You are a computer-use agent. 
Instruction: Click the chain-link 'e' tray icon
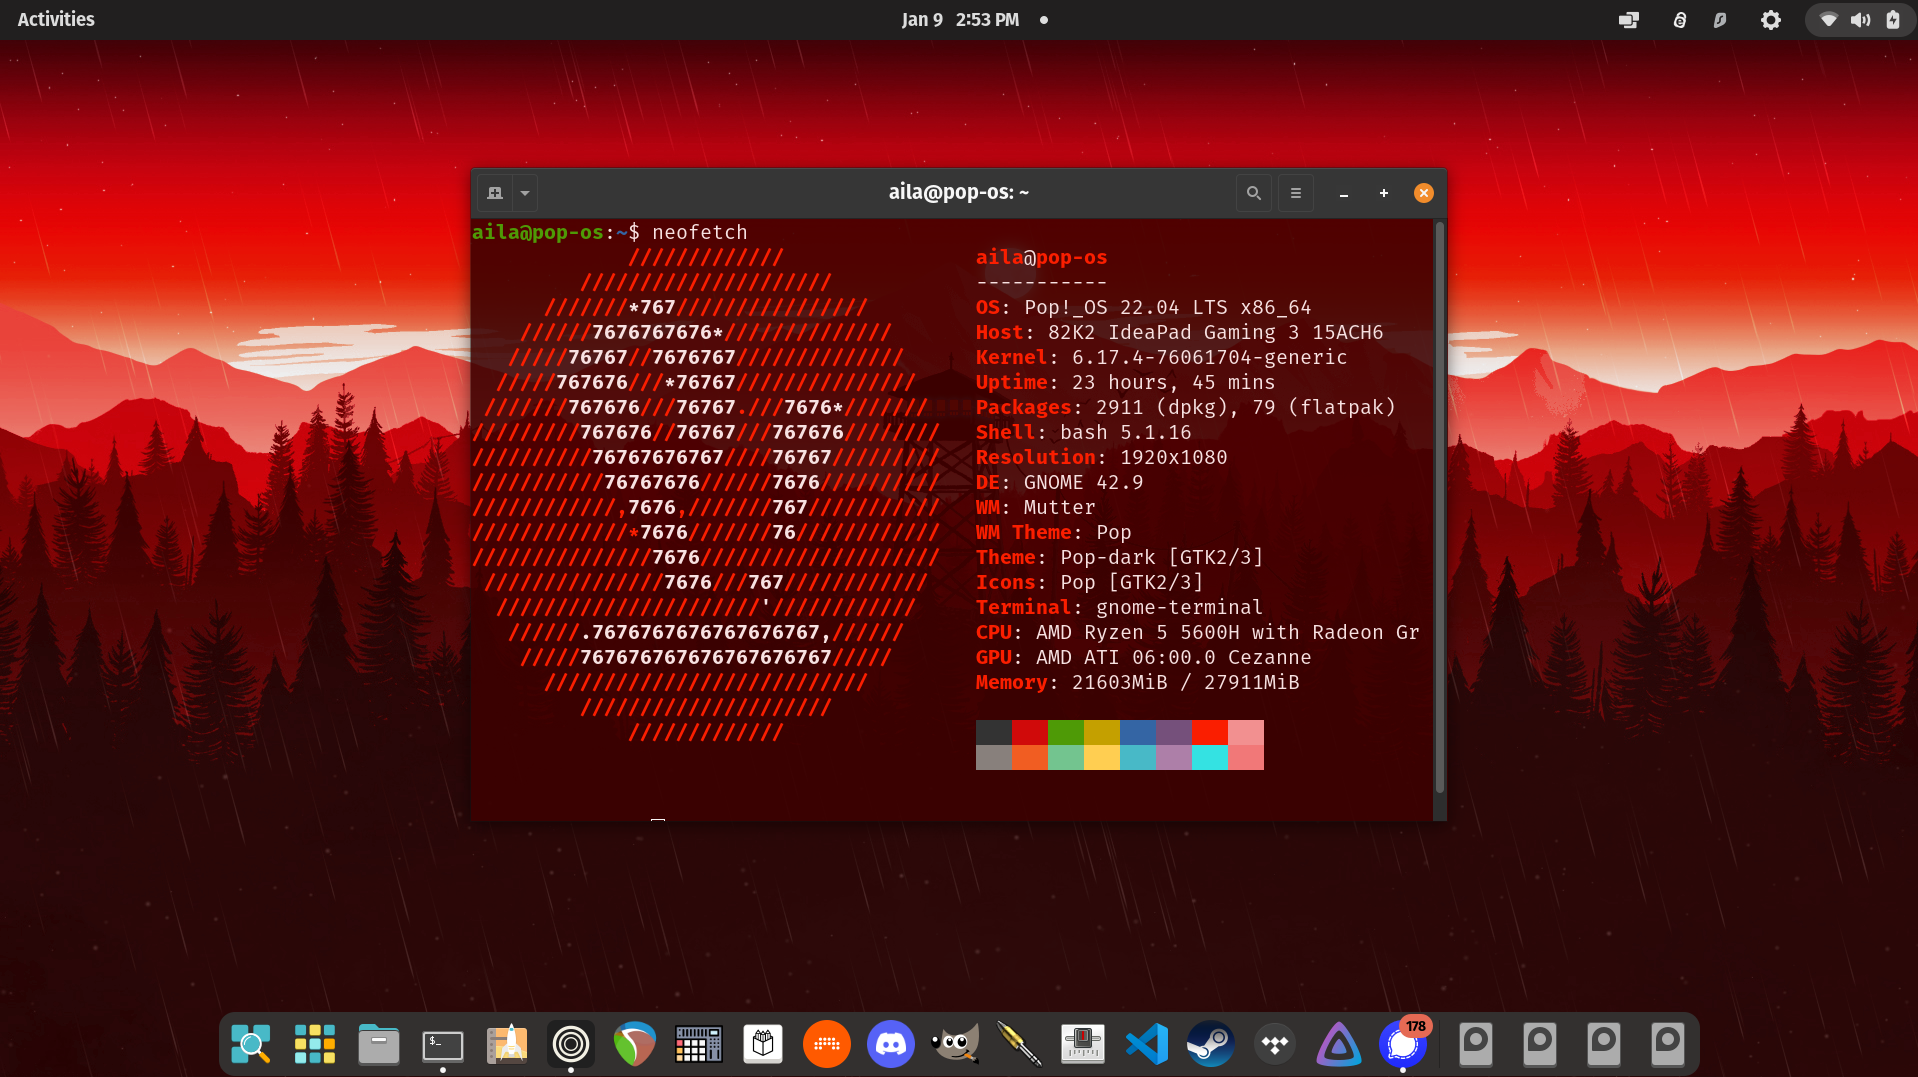1680,20
